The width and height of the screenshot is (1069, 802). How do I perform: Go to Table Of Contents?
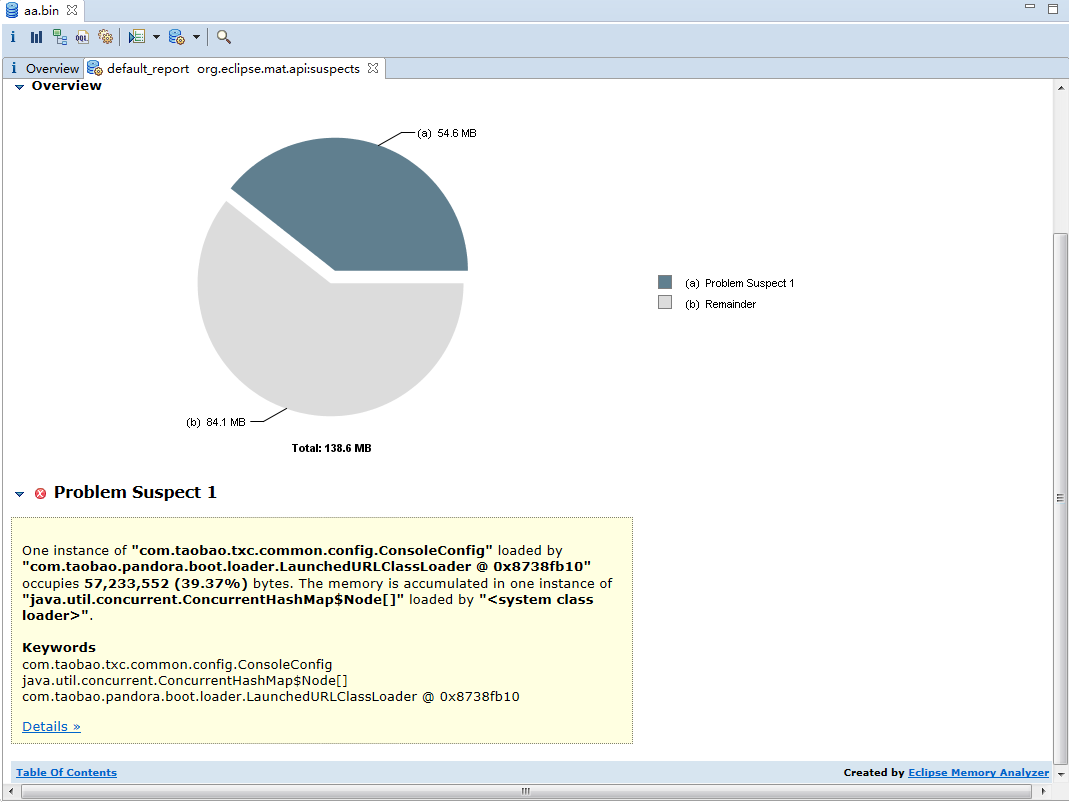click(66, 772)
